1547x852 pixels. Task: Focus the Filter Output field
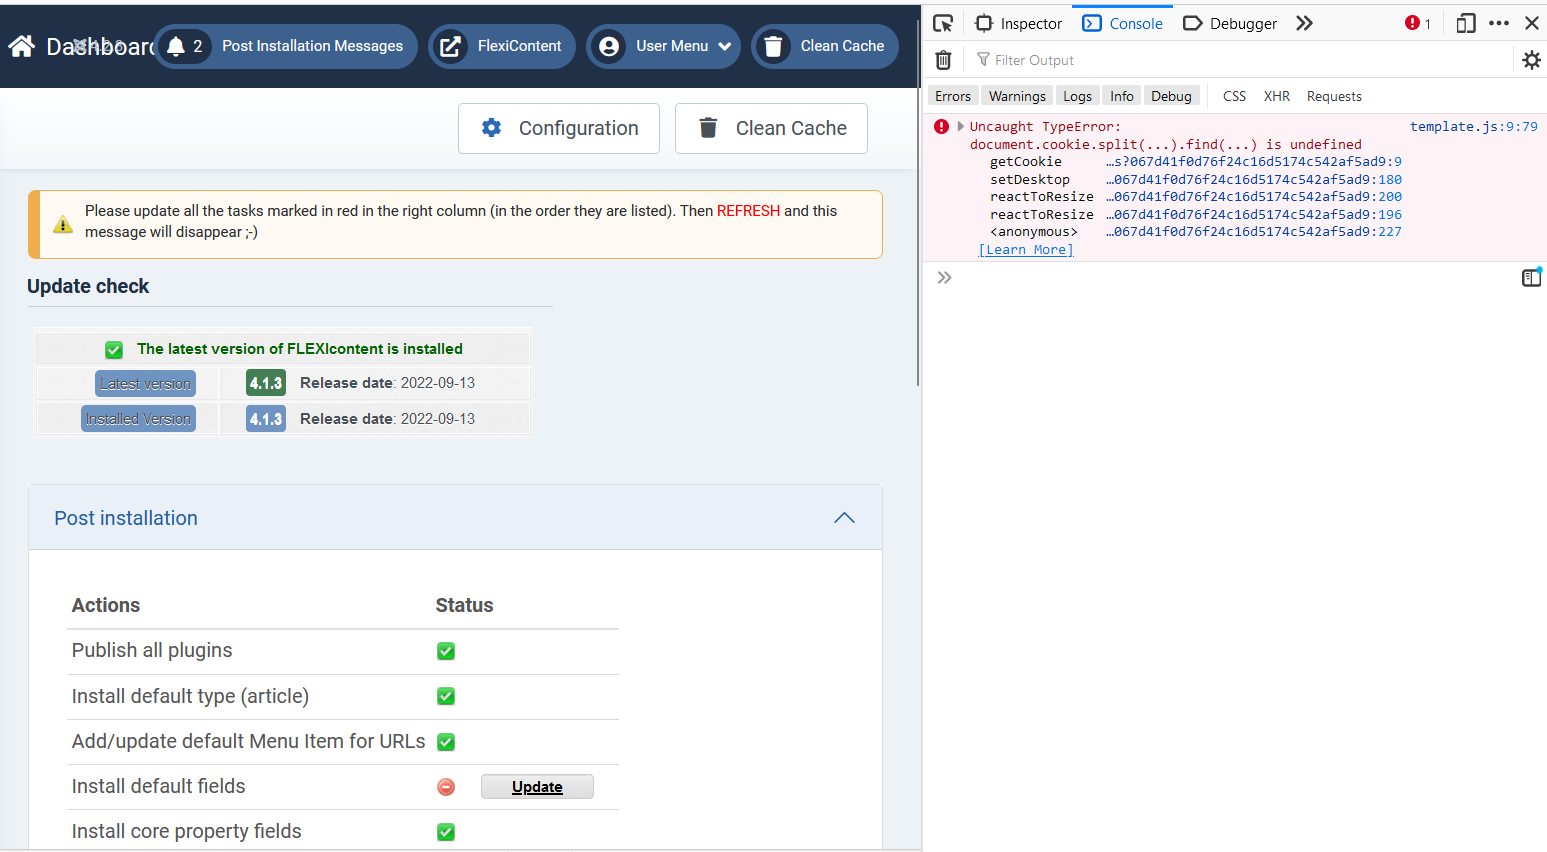pos(1240,60)
